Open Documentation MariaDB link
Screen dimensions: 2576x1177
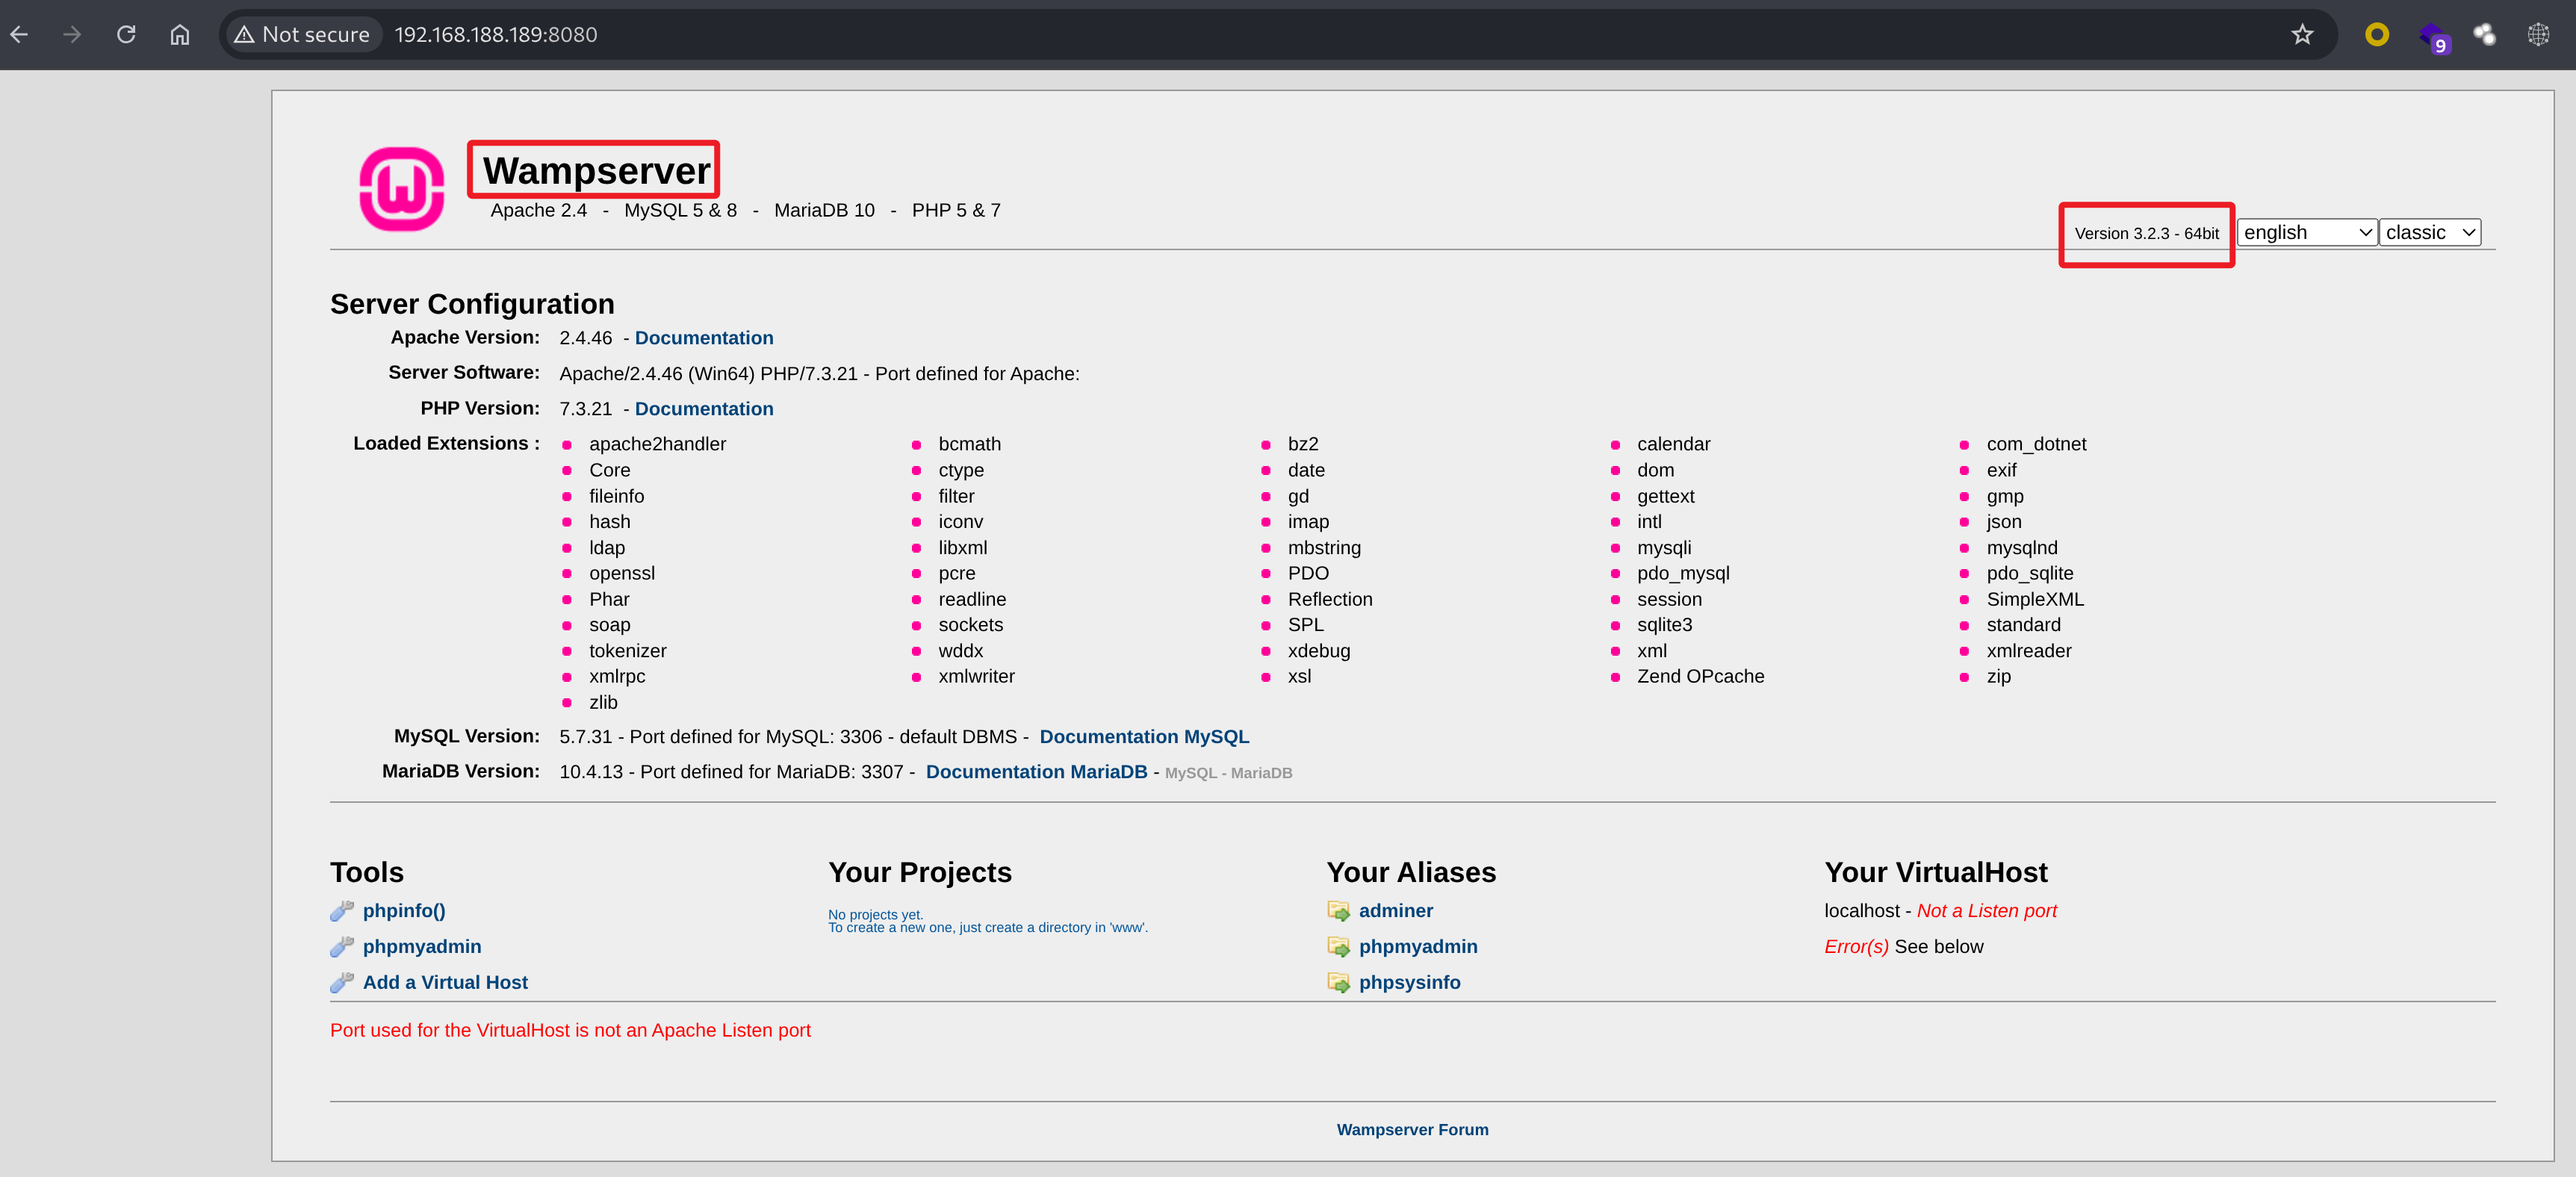click(1036, 772)
